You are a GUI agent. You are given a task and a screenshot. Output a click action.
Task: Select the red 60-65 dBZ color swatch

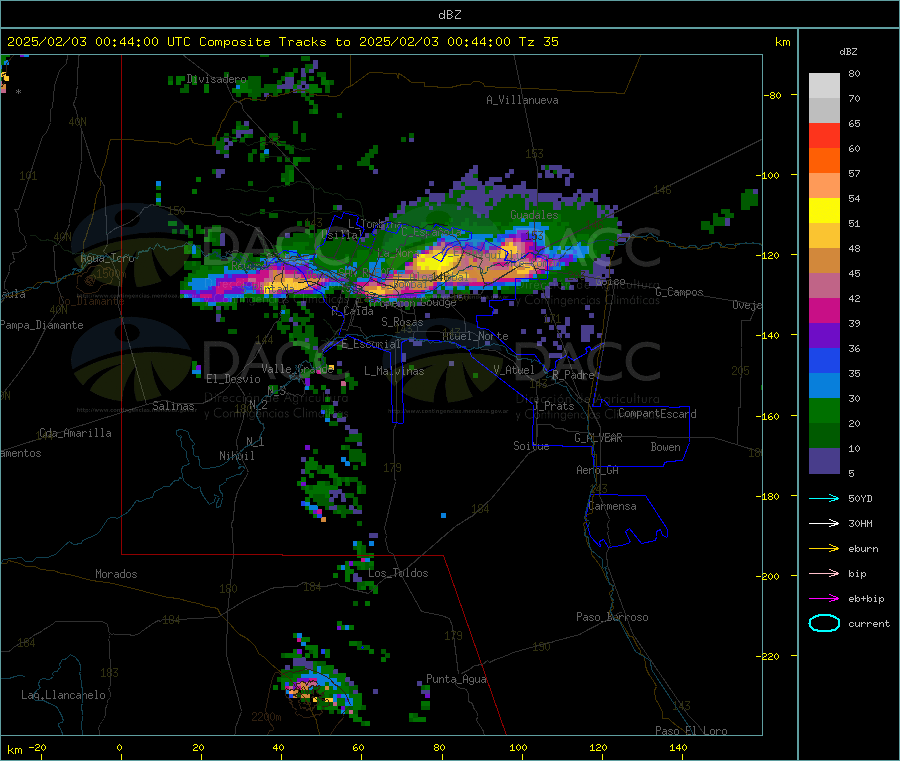tap(824, 136)
